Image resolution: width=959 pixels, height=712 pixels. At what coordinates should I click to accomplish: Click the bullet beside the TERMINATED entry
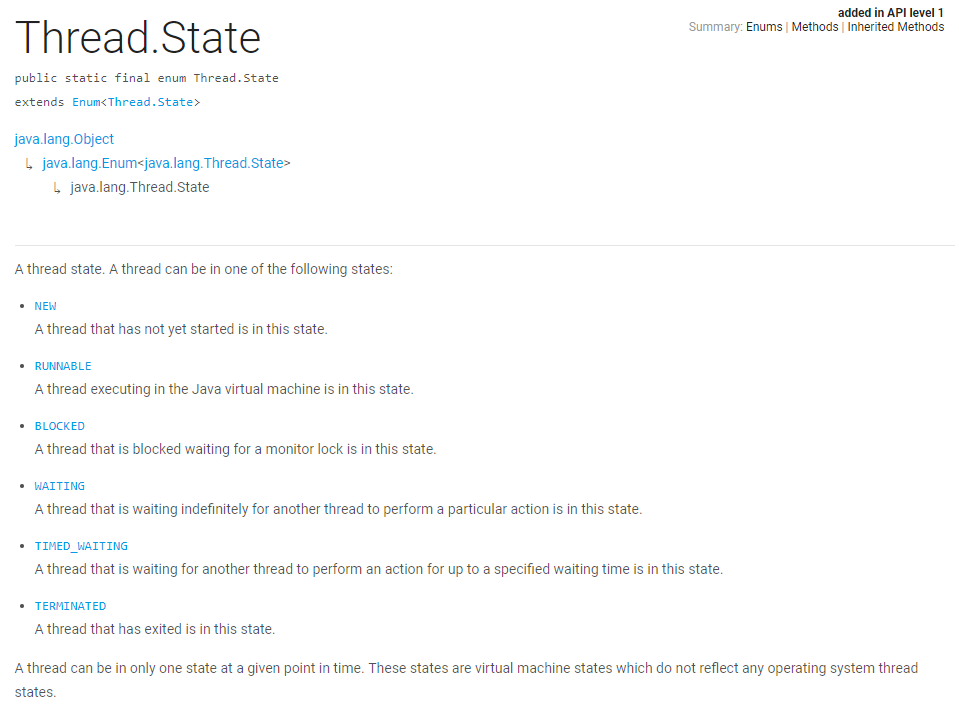click(23, 607)
